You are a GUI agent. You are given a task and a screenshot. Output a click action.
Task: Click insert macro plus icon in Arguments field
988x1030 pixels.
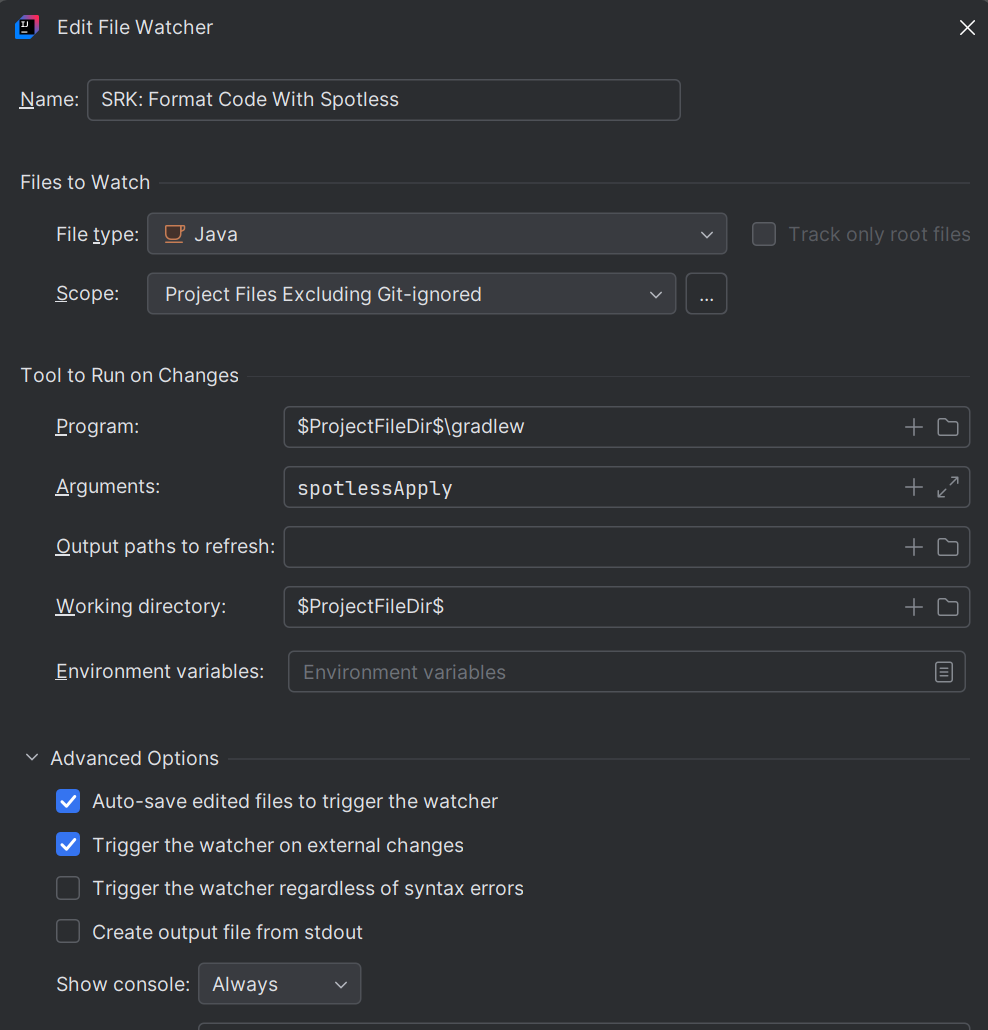pos(913,487)
